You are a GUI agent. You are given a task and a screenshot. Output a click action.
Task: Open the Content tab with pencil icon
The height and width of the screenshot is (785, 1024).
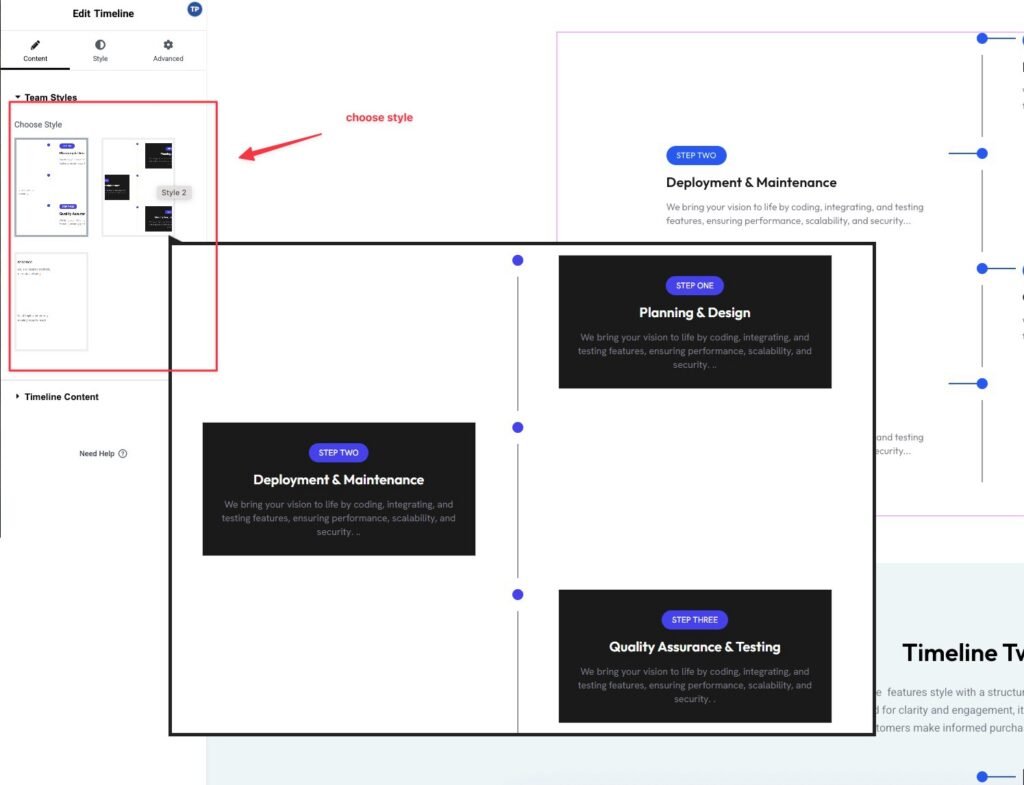[35, 51]
